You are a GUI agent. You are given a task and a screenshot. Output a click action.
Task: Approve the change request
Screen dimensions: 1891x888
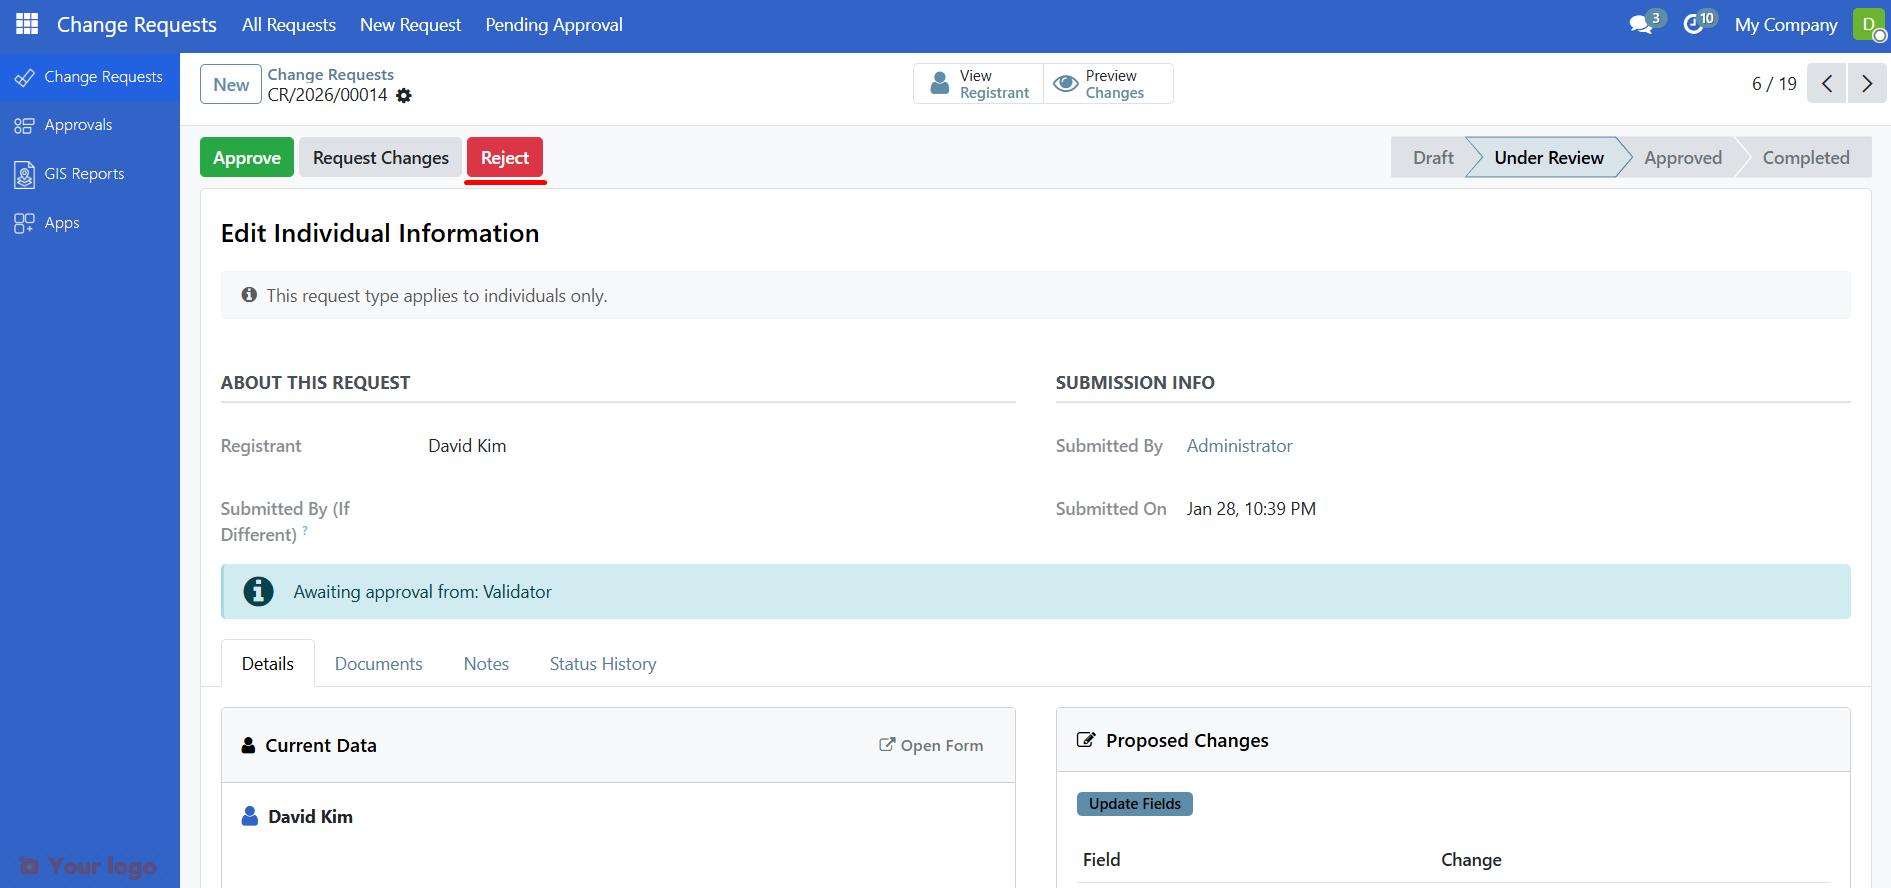[x=247, y=158]
